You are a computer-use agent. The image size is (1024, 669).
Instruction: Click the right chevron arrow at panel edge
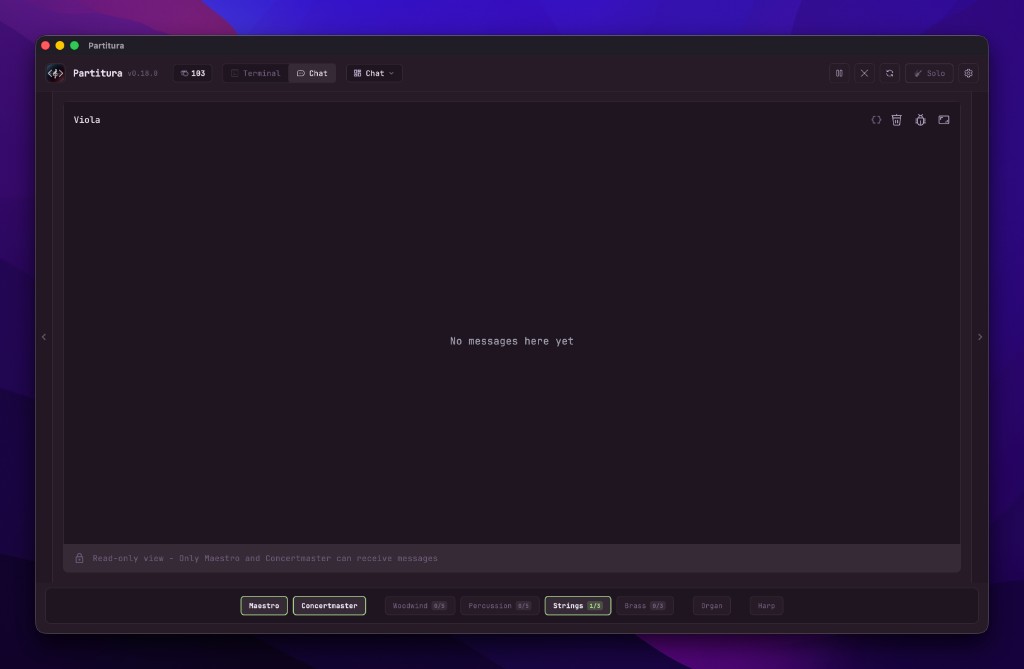[x=980, y=337]
